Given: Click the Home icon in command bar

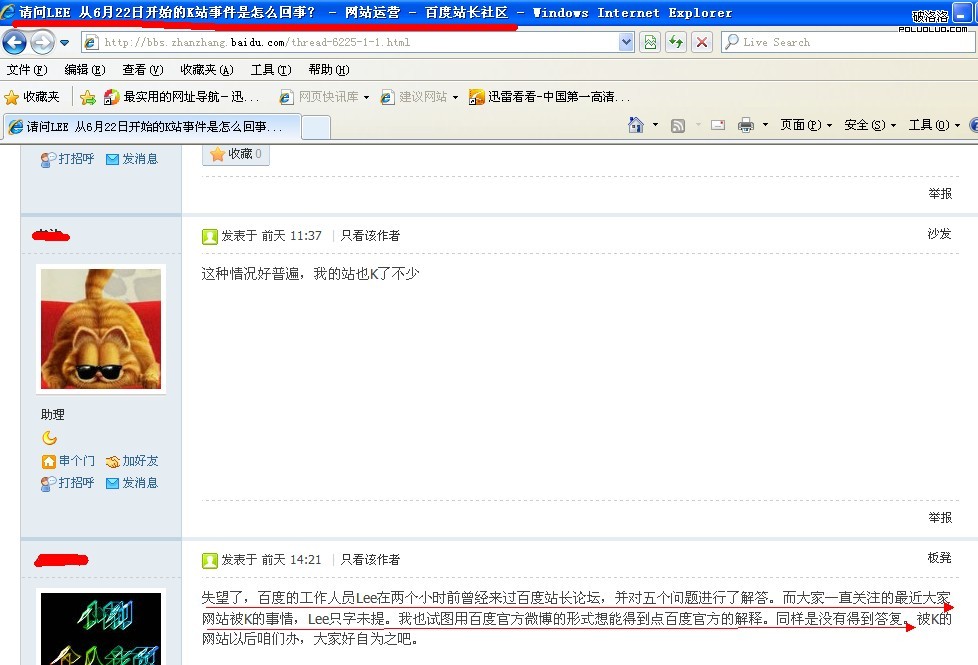Looking at the screenshot, I should [x=636, y=125].
